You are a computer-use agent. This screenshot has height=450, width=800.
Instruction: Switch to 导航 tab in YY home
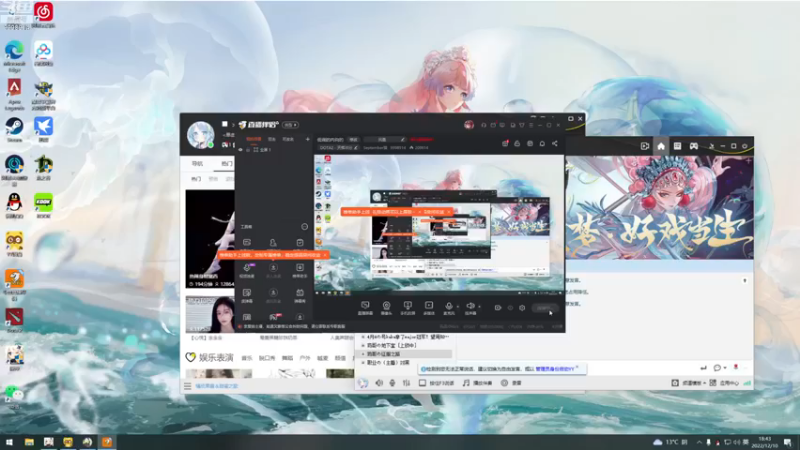pyautogui.click(x=197, y=164)
